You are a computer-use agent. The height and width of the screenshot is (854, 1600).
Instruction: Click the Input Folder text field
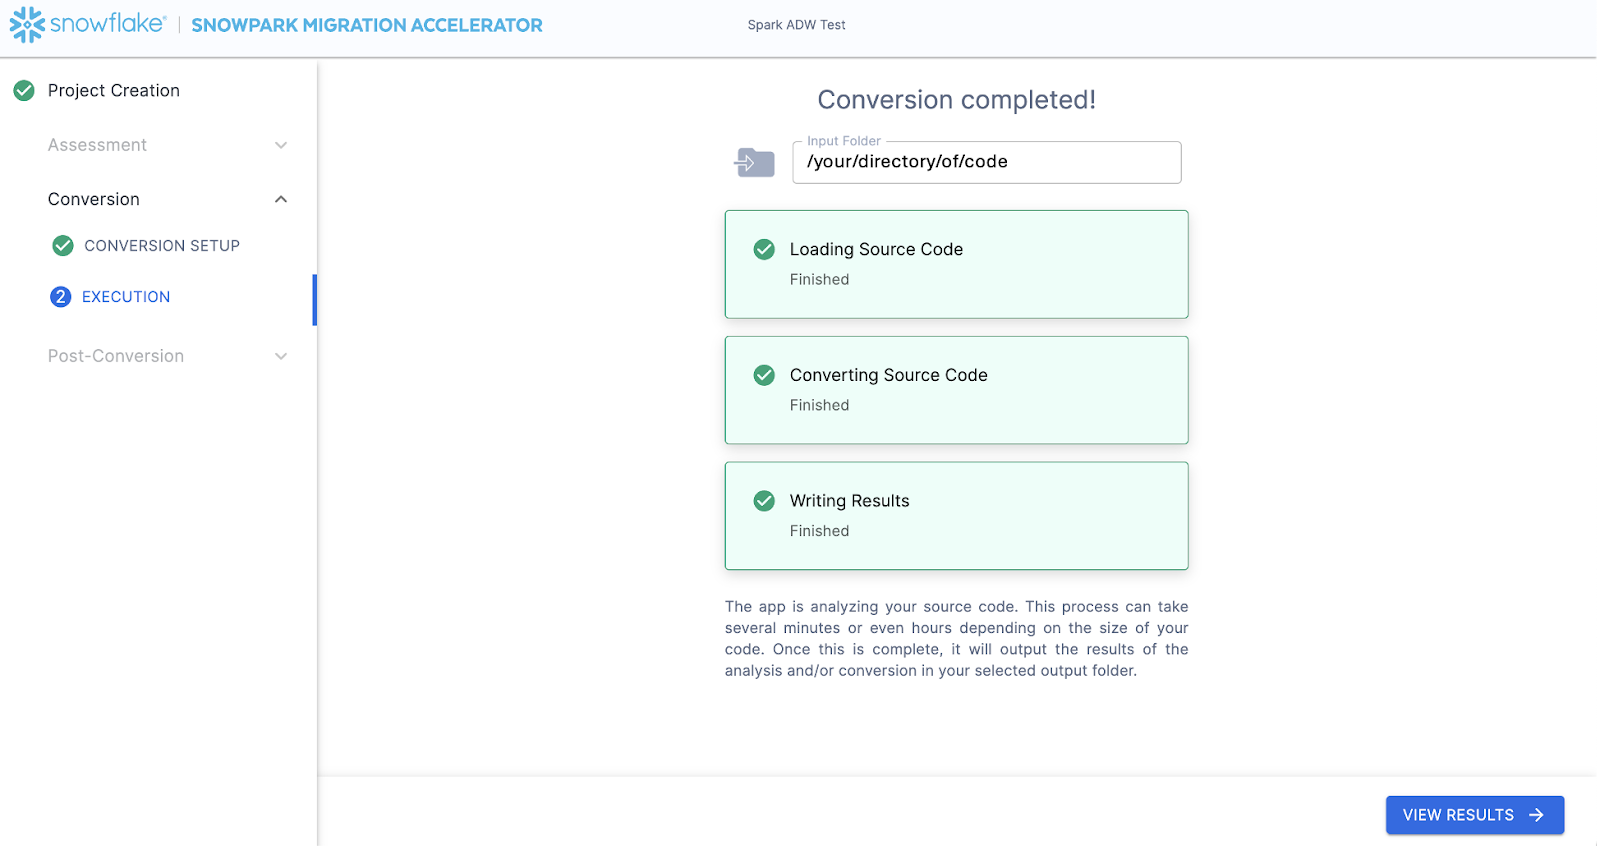(986, 163)
